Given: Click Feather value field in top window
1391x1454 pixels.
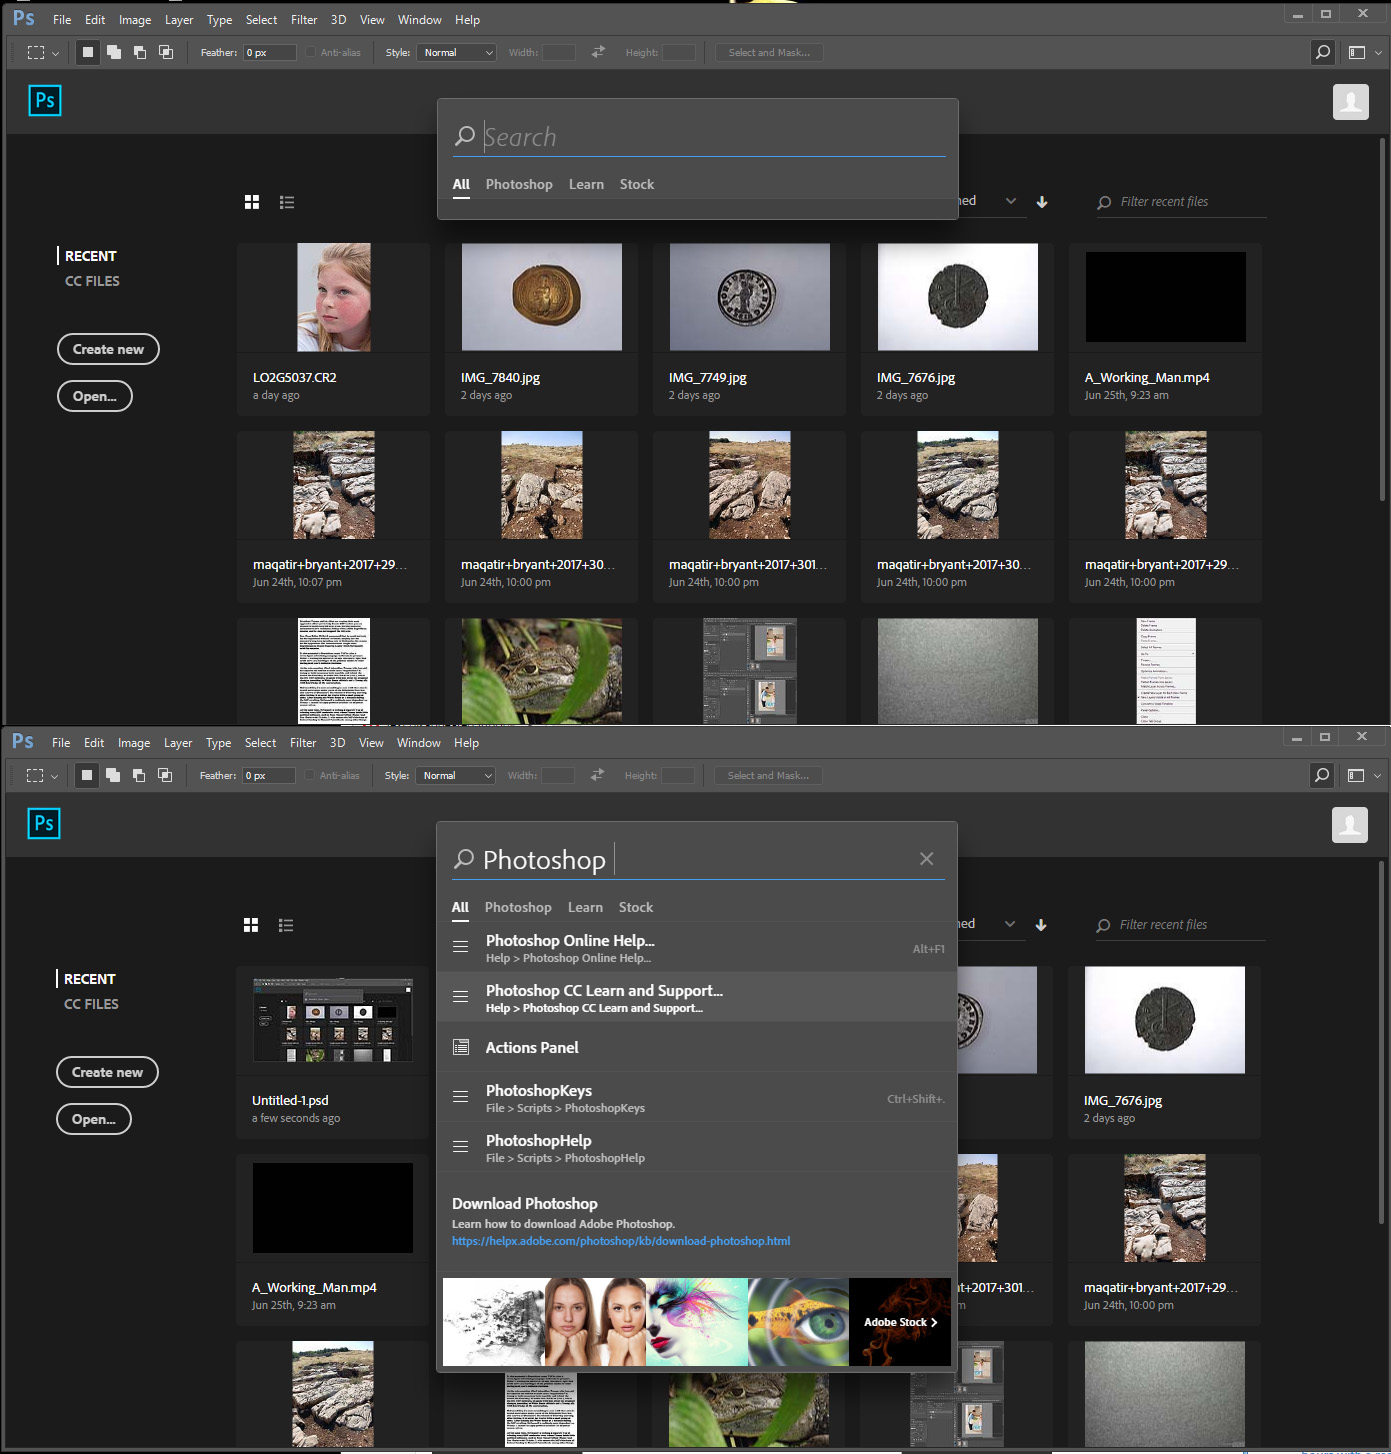Looking at the screenshot, I should [x=270, y=52].
